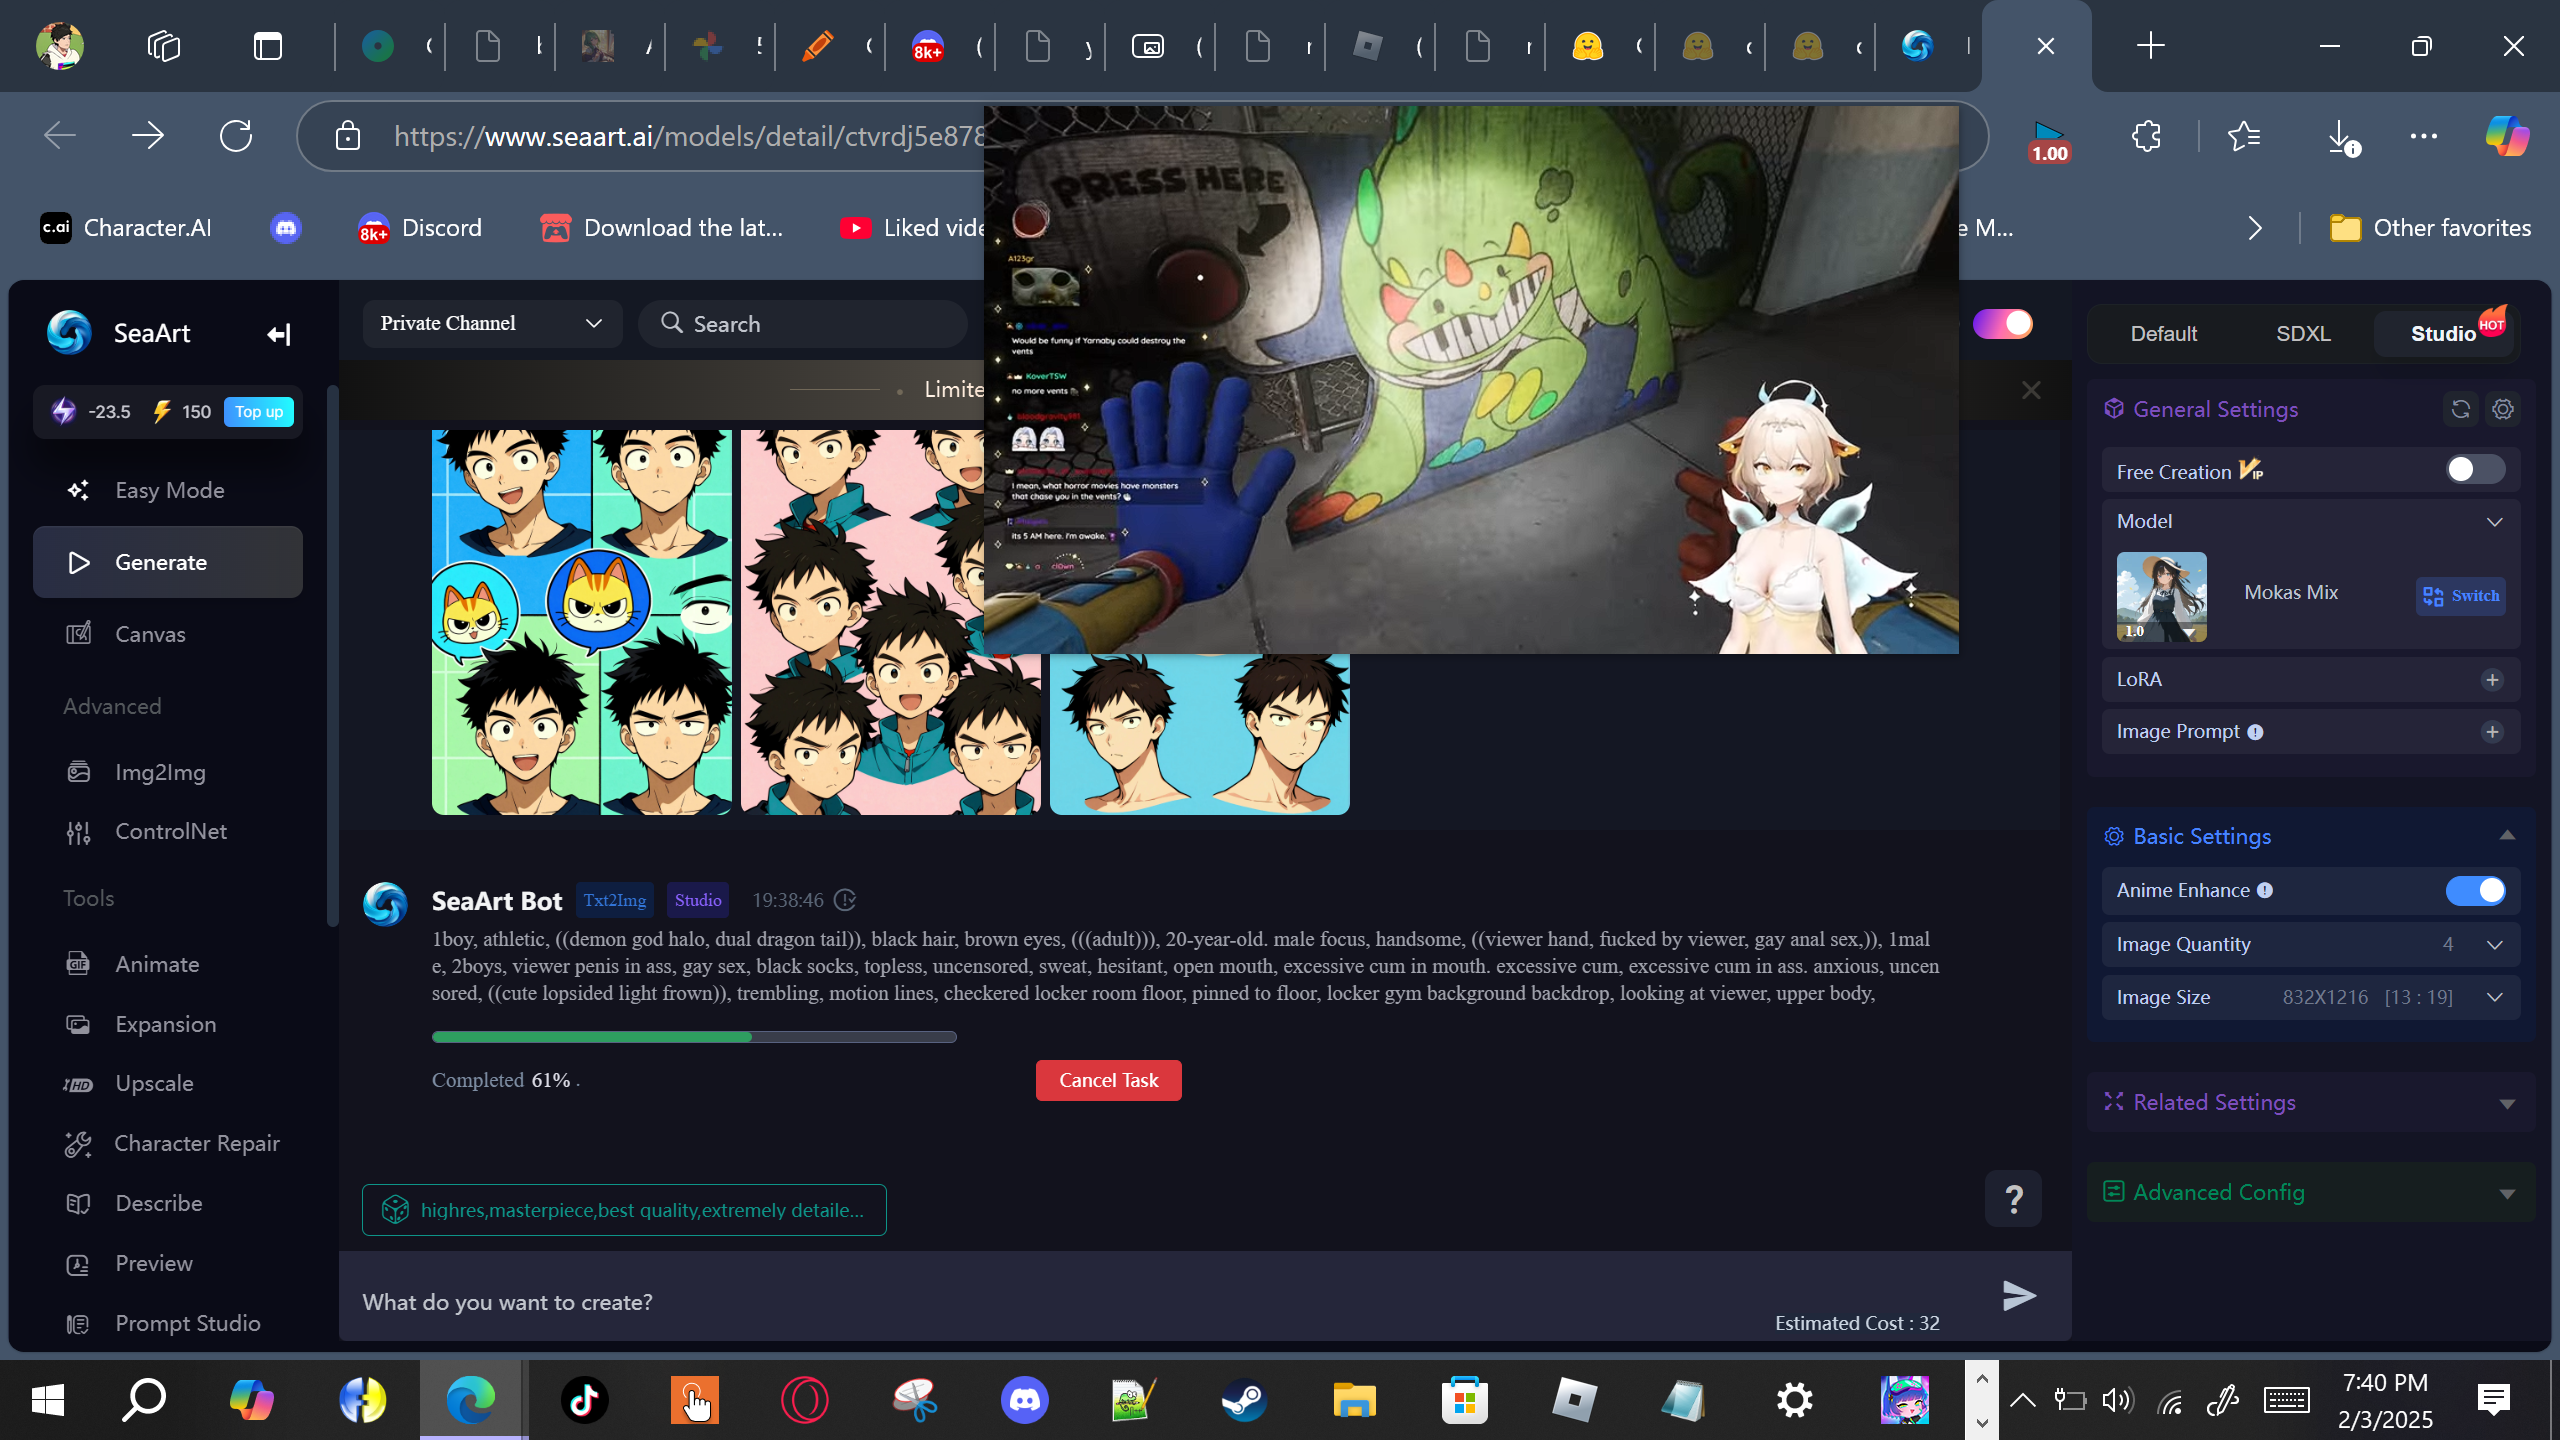
Task: Switch to the Default tab
Action: (x=2164, y=334)
